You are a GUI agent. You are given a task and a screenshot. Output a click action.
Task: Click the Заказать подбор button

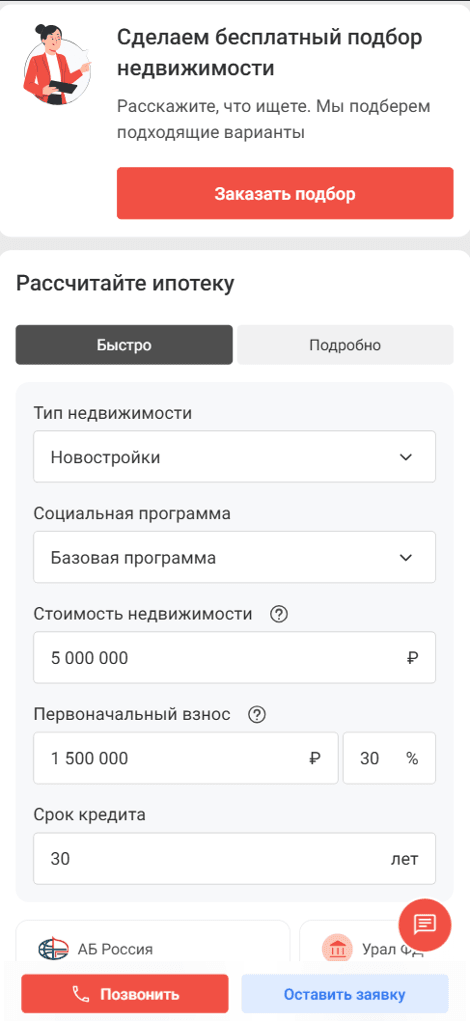pyautogui.click(x=285, y=194)
